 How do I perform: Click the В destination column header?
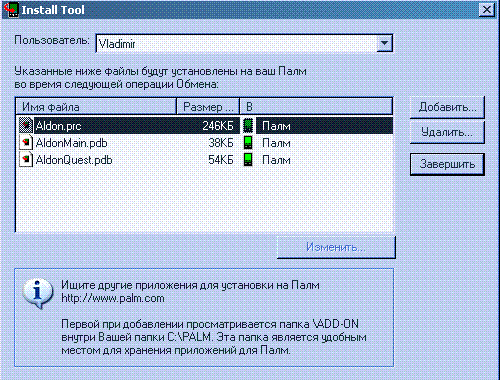316,107
